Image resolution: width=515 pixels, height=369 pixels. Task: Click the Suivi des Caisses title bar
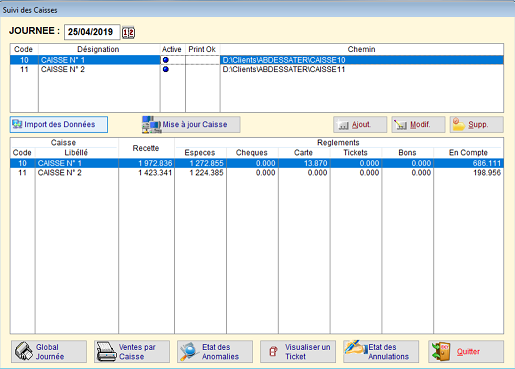click(x=257, y=10)
